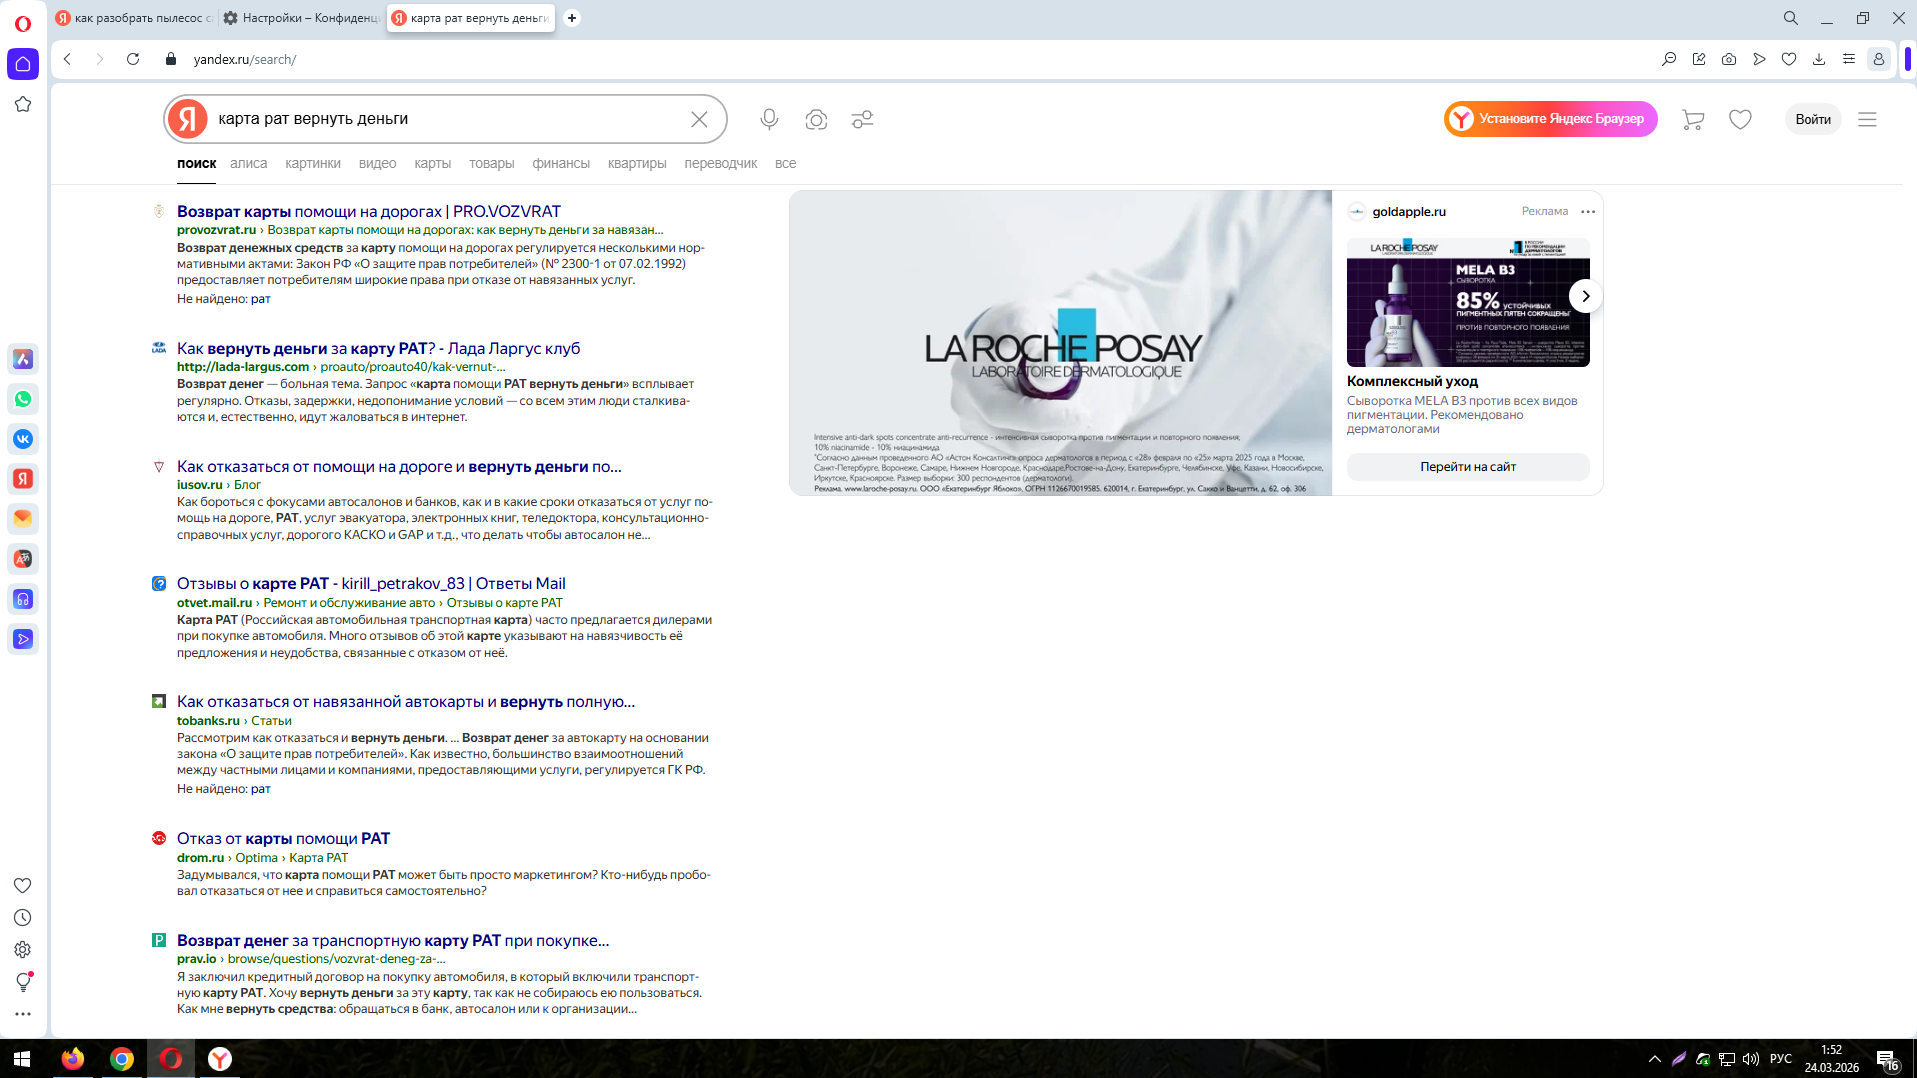Take a snapshot with the toolbar camera icon
Image resolution: width=1917 pixels, height=1078 pixels.
point(1729,59)
